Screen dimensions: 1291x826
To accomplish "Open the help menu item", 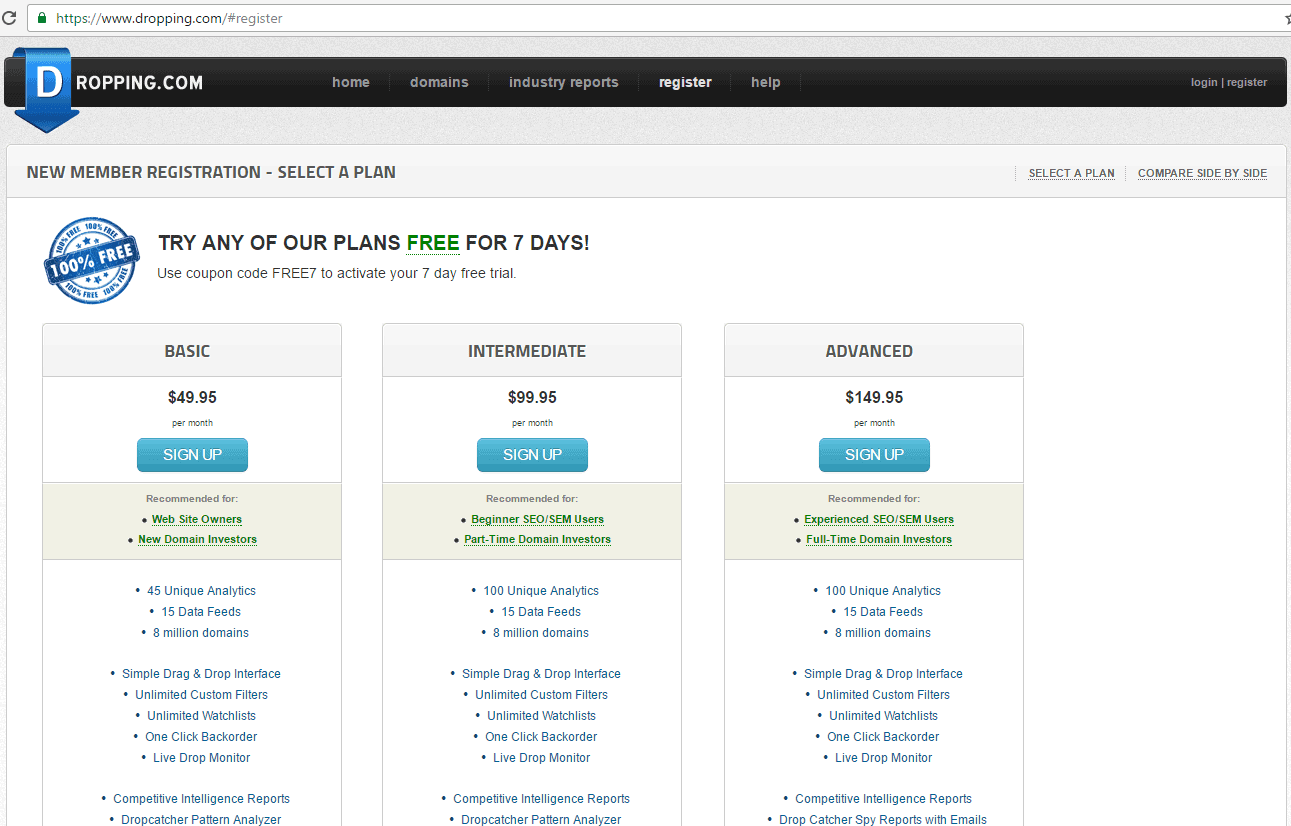I will (x=766, y=82).
